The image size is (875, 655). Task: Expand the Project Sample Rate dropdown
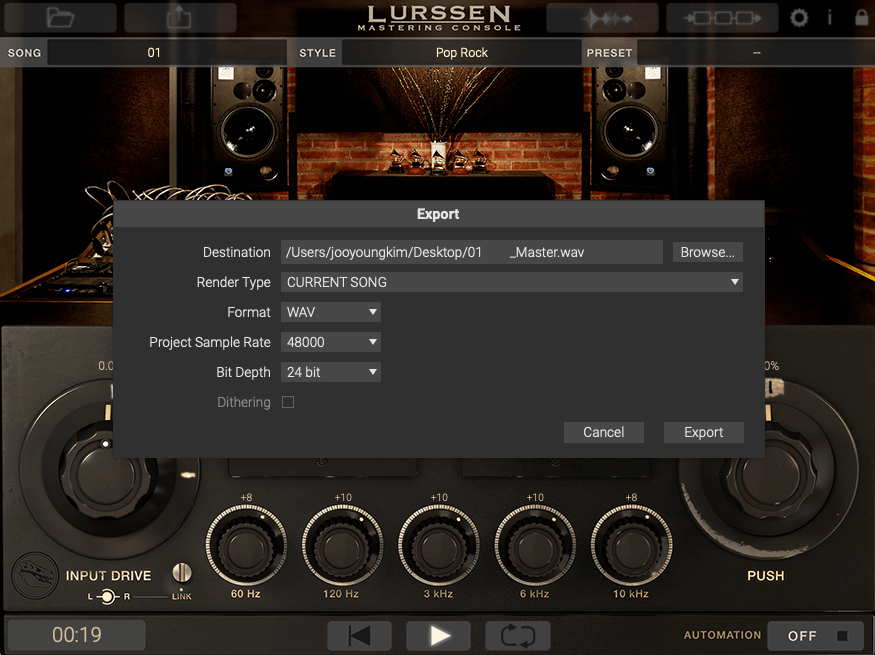point(331,342)
